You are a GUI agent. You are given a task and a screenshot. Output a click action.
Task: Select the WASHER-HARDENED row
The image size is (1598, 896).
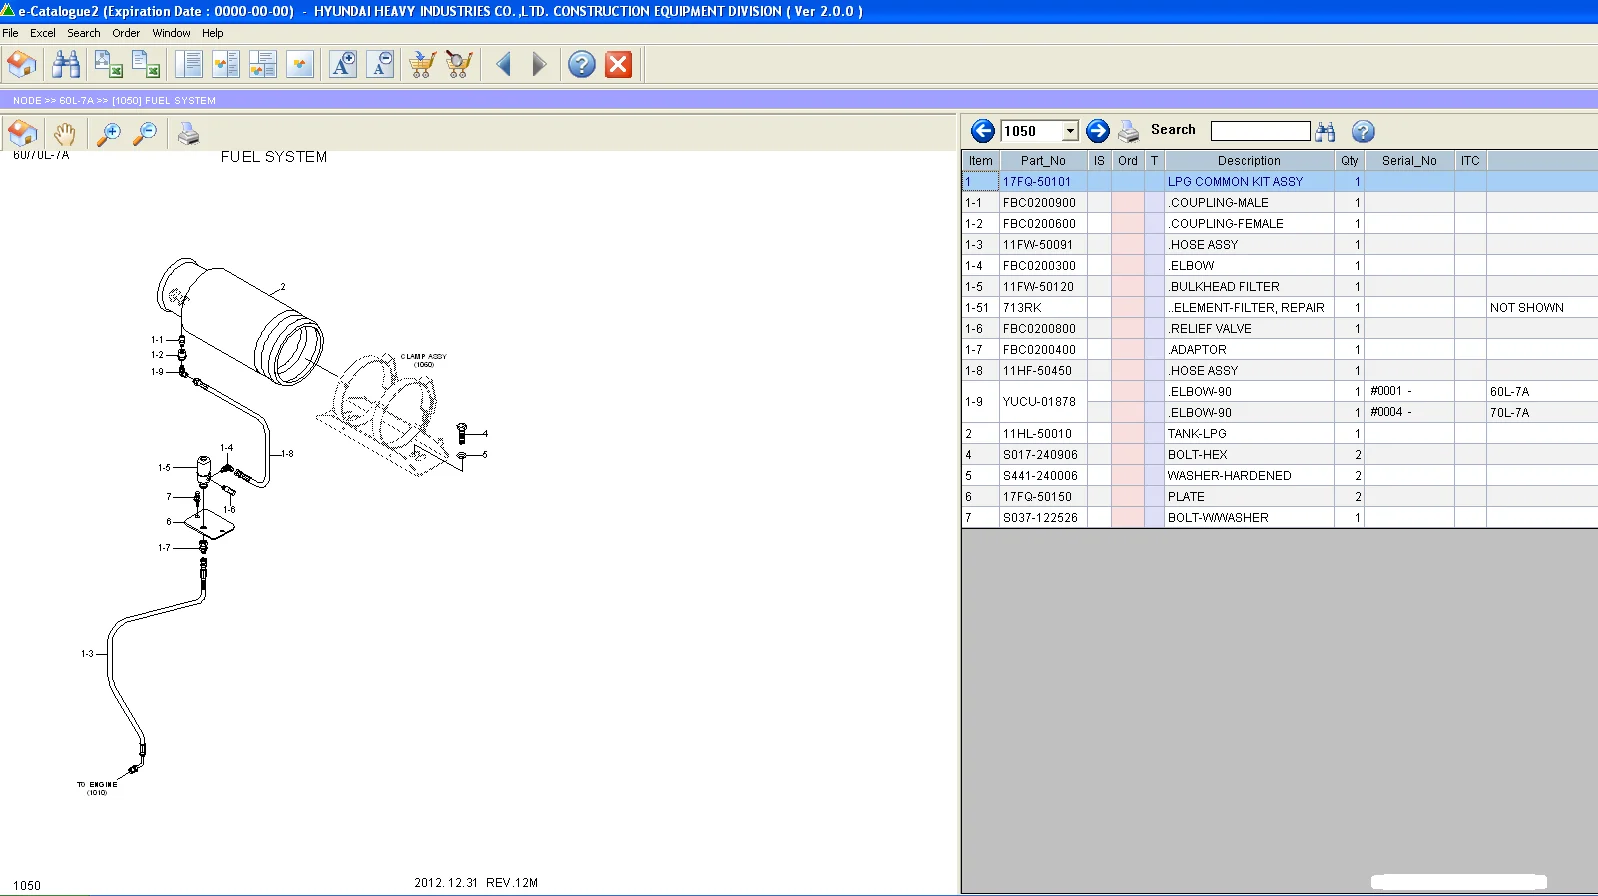(1280, 476)
